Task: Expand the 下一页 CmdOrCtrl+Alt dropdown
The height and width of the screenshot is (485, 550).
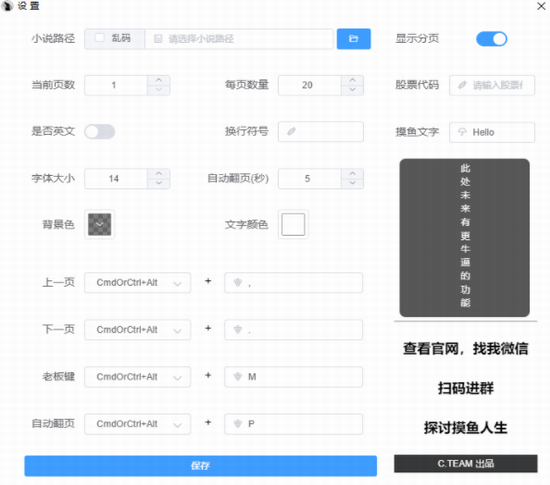Action: (x=138, y=330)
